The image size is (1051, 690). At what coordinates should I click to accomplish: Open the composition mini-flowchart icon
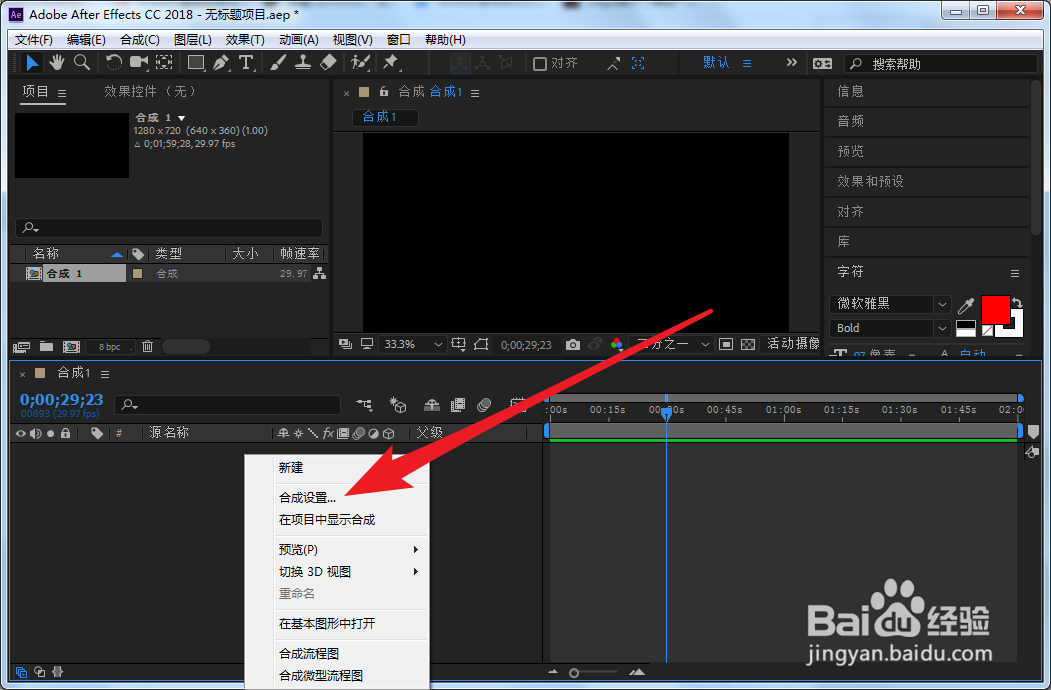[x=364, y=404]
